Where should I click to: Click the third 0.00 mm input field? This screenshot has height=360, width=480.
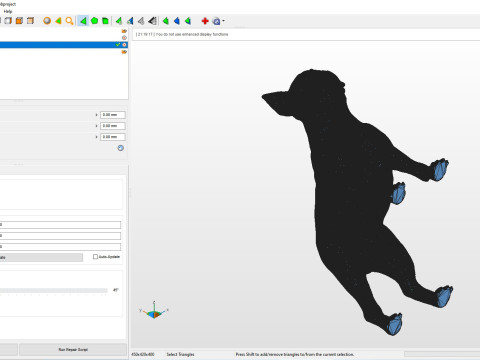[x=113, y=137]
